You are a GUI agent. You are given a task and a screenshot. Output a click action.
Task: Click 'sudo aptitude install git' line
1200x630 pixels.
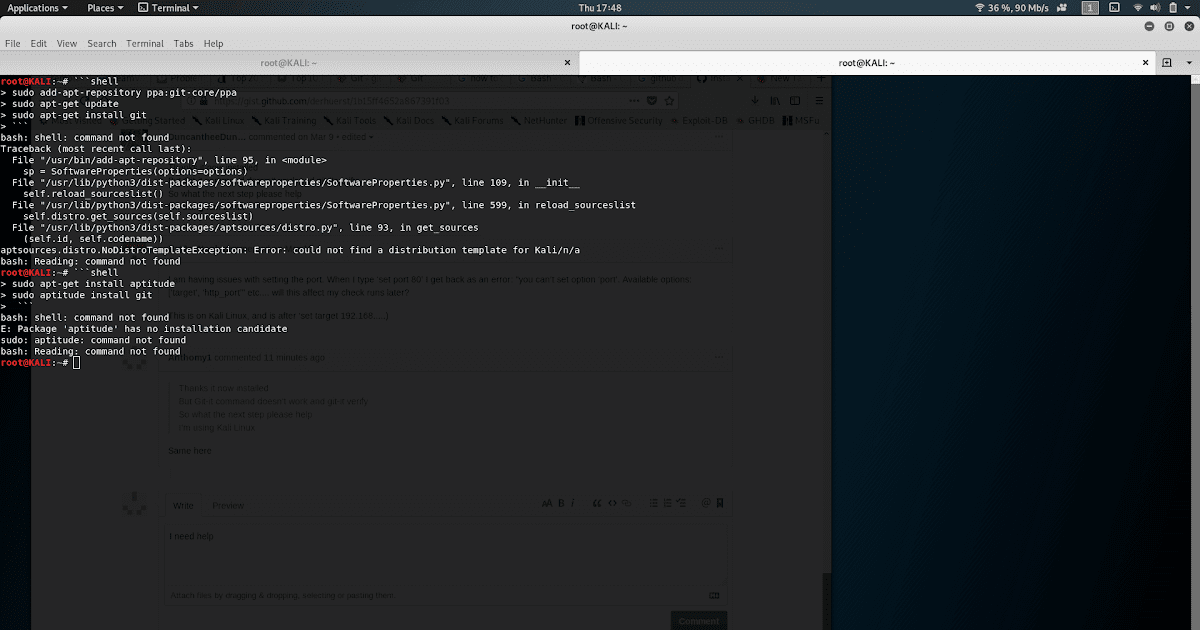click(82, 296)
